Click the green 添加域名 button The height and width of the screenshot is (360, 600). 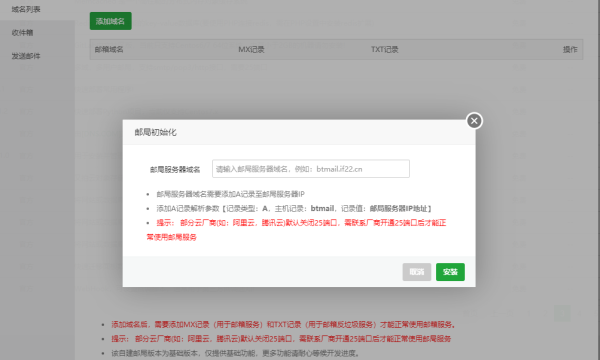111,21
